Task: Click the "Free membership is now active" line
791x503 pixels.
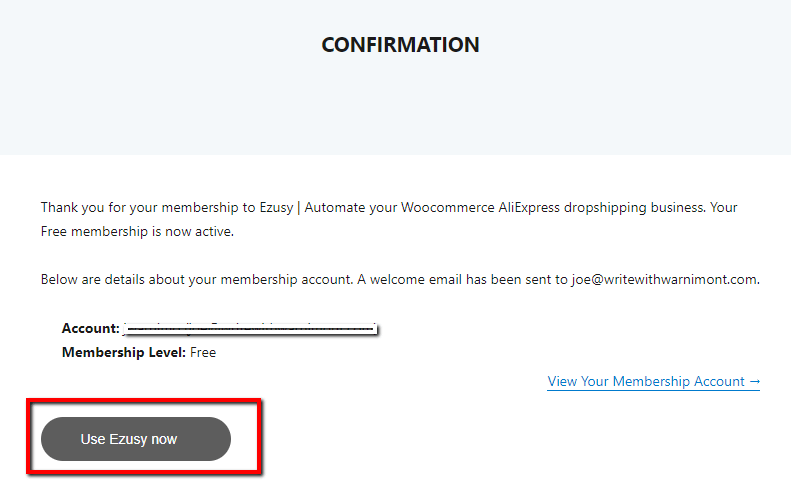Action: 138,231
